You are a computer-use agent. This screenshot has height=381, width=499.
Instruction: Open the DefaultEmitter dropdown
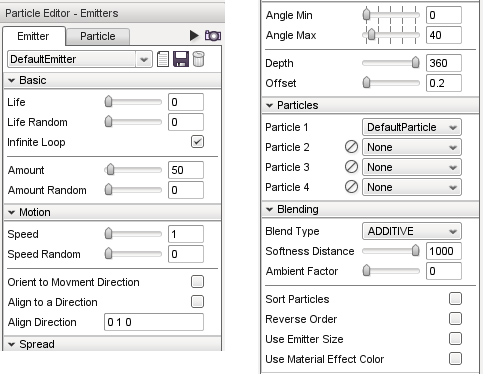[x=80, y=59]
